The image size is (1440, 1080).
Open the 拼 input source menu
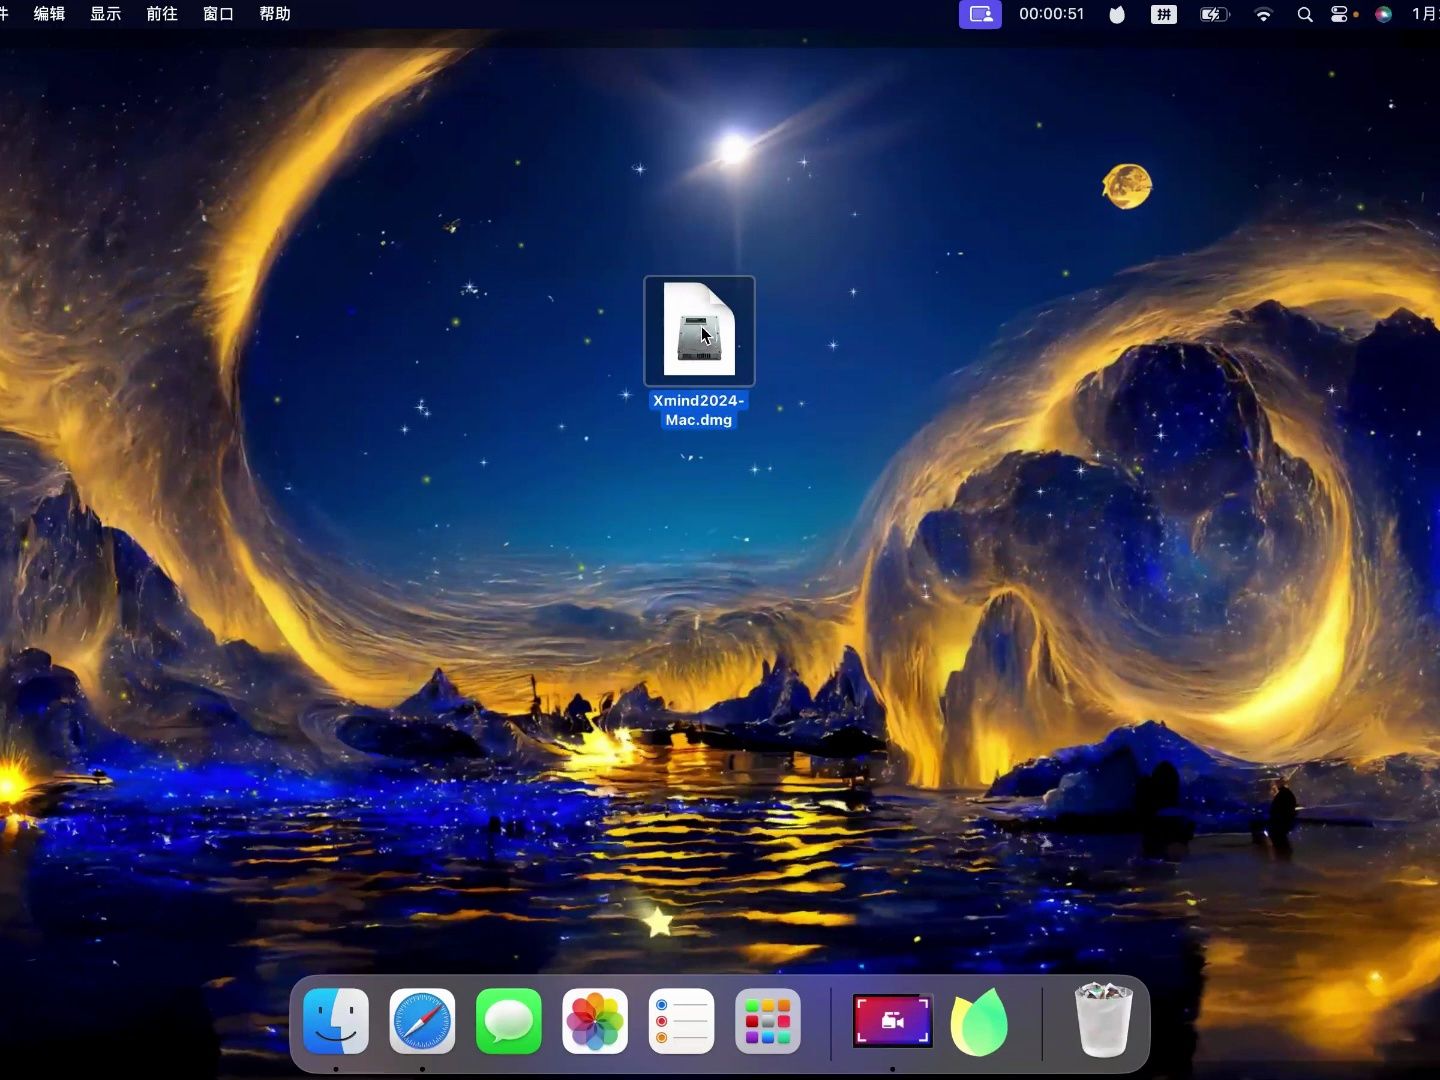point(1163,15)
